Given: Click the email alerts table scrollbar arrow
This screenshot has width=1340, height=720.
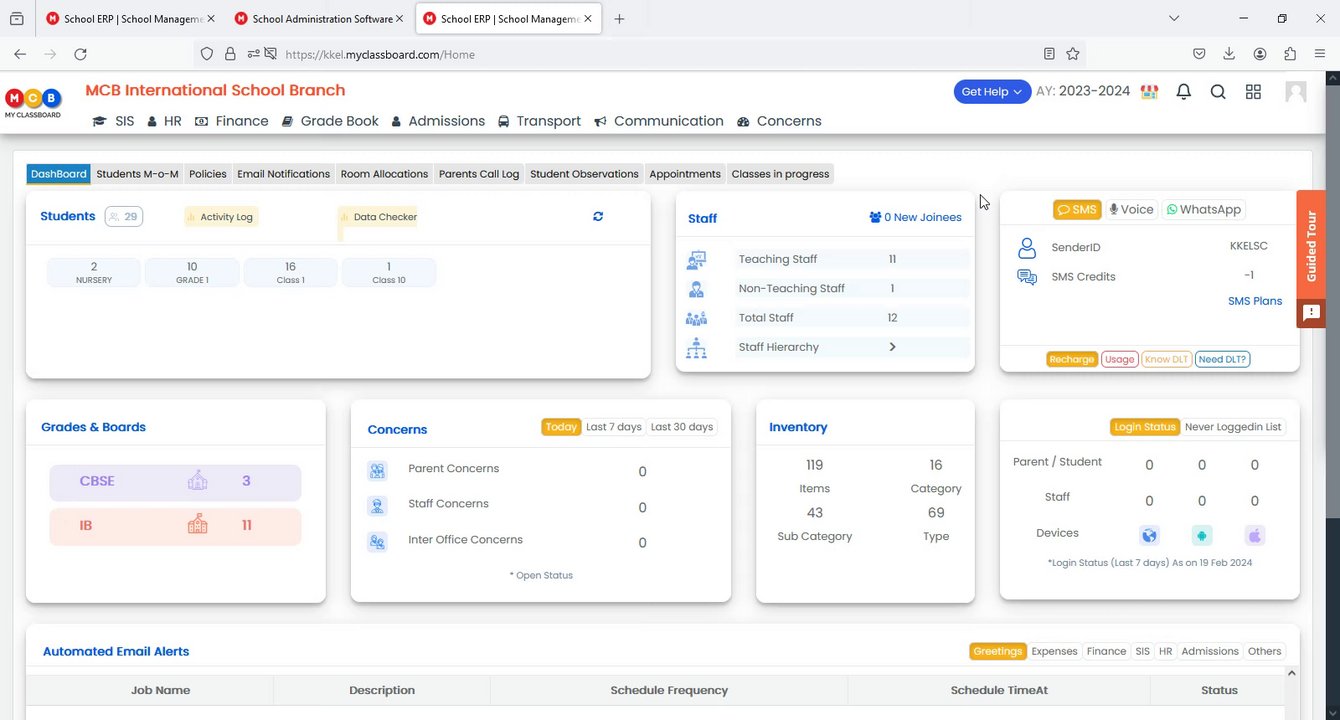Looking at the screenshot, I should coord(1291,674).
